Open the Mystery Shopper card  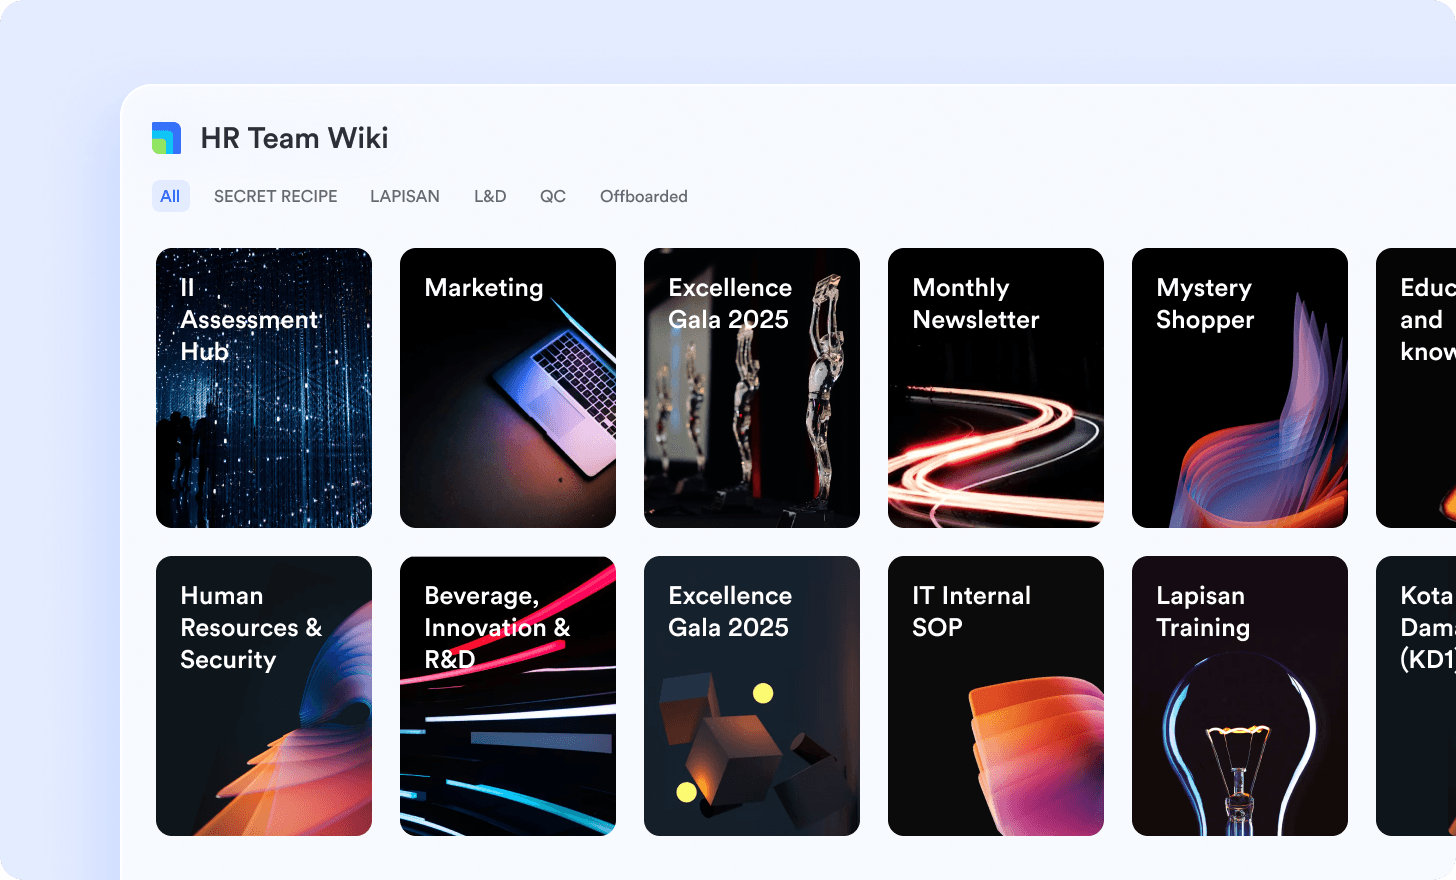[x=1240, y=388]
